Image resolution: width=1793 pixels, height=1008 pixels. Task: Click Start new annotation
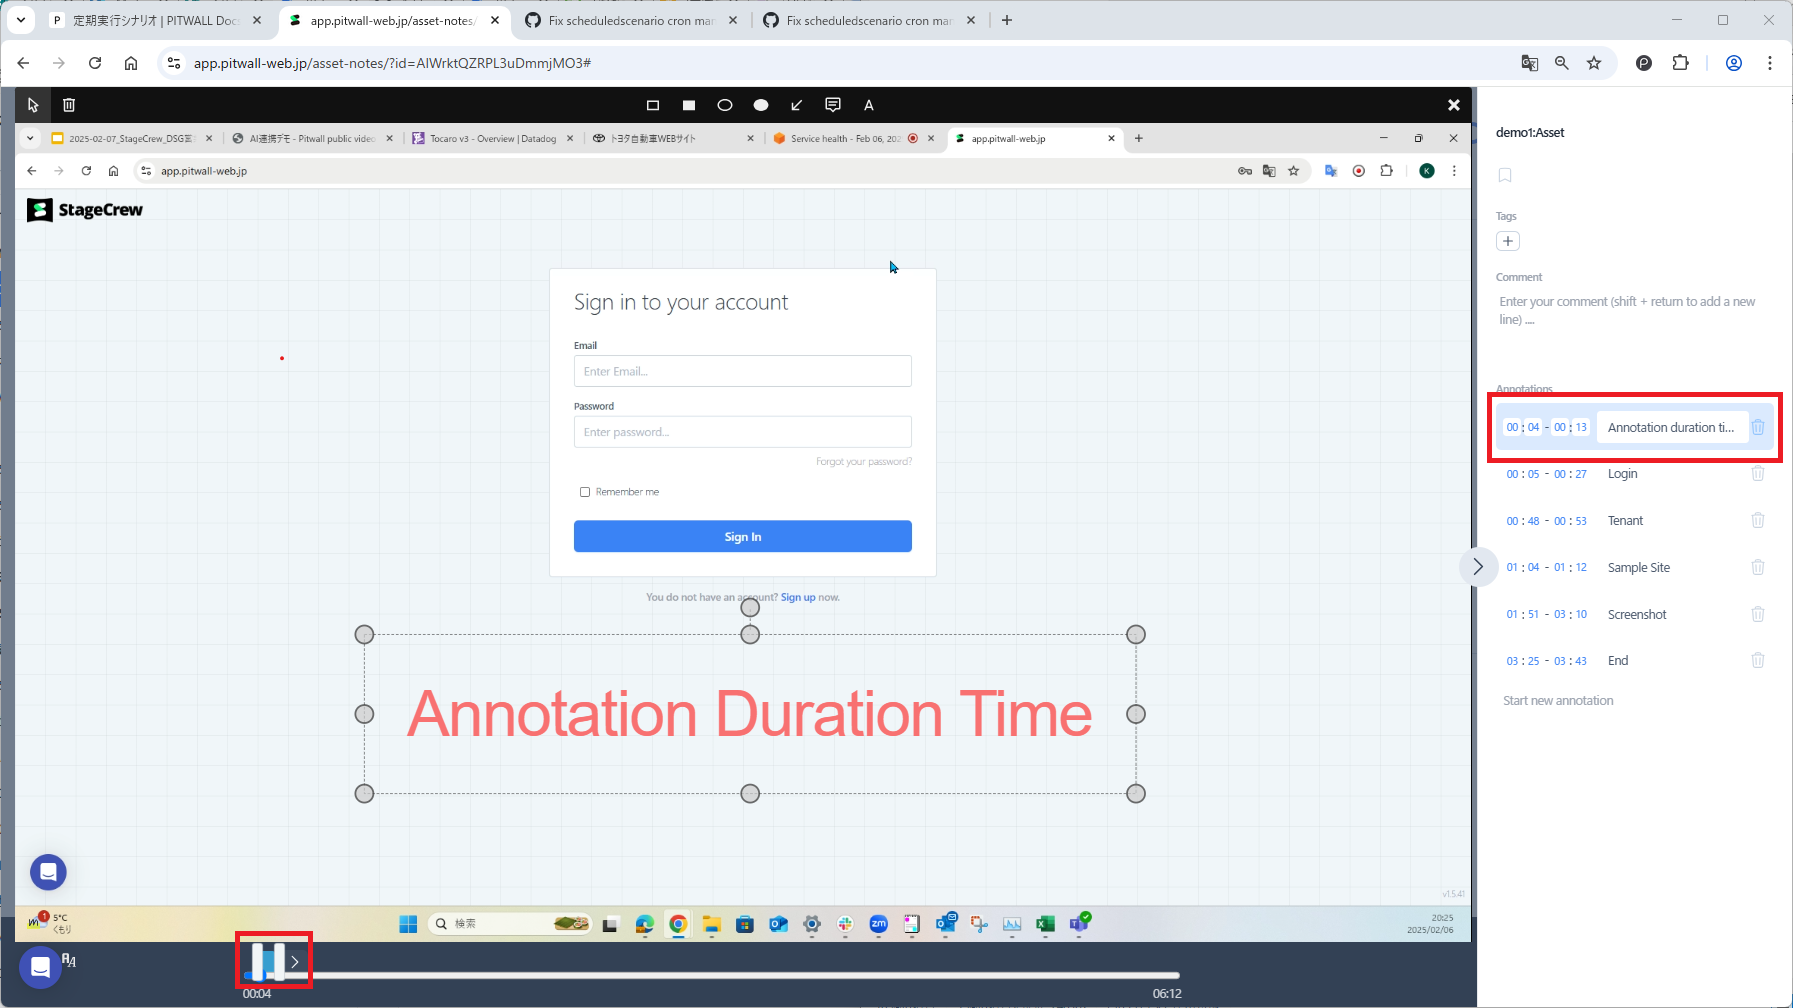tap(1558, 701)
